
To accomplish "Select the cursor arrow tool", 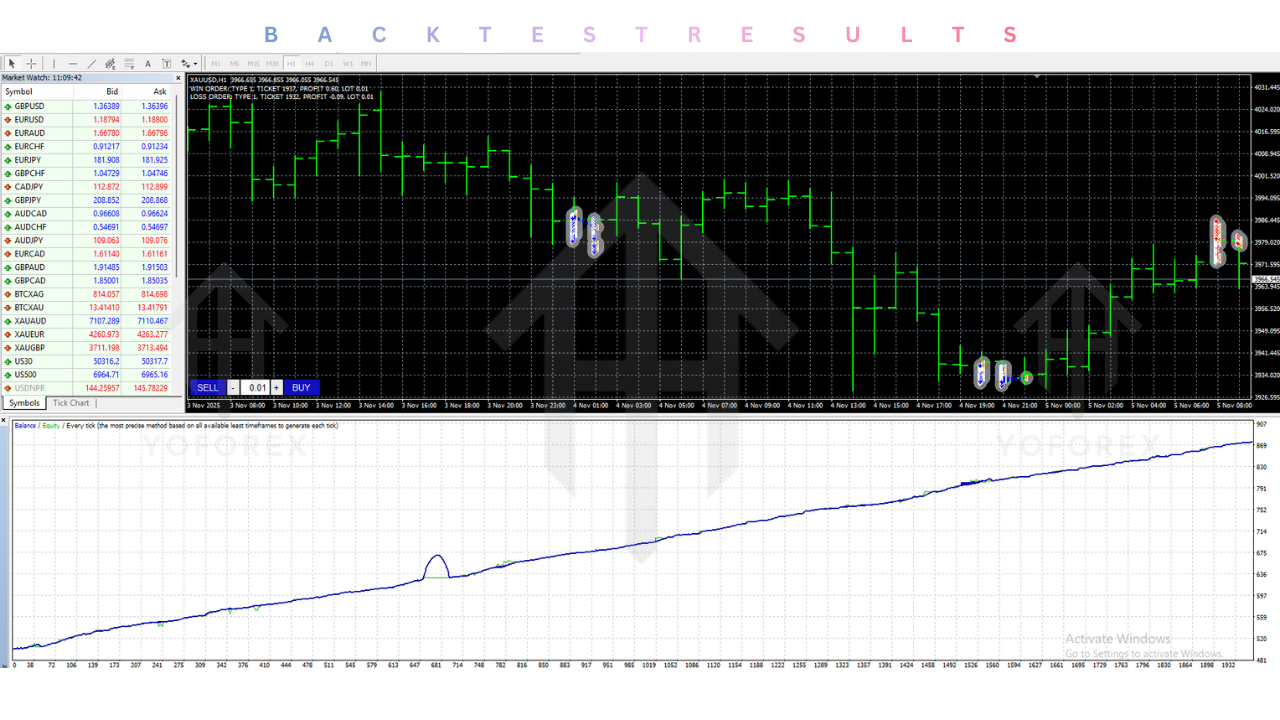I will [x=12, y=63].
